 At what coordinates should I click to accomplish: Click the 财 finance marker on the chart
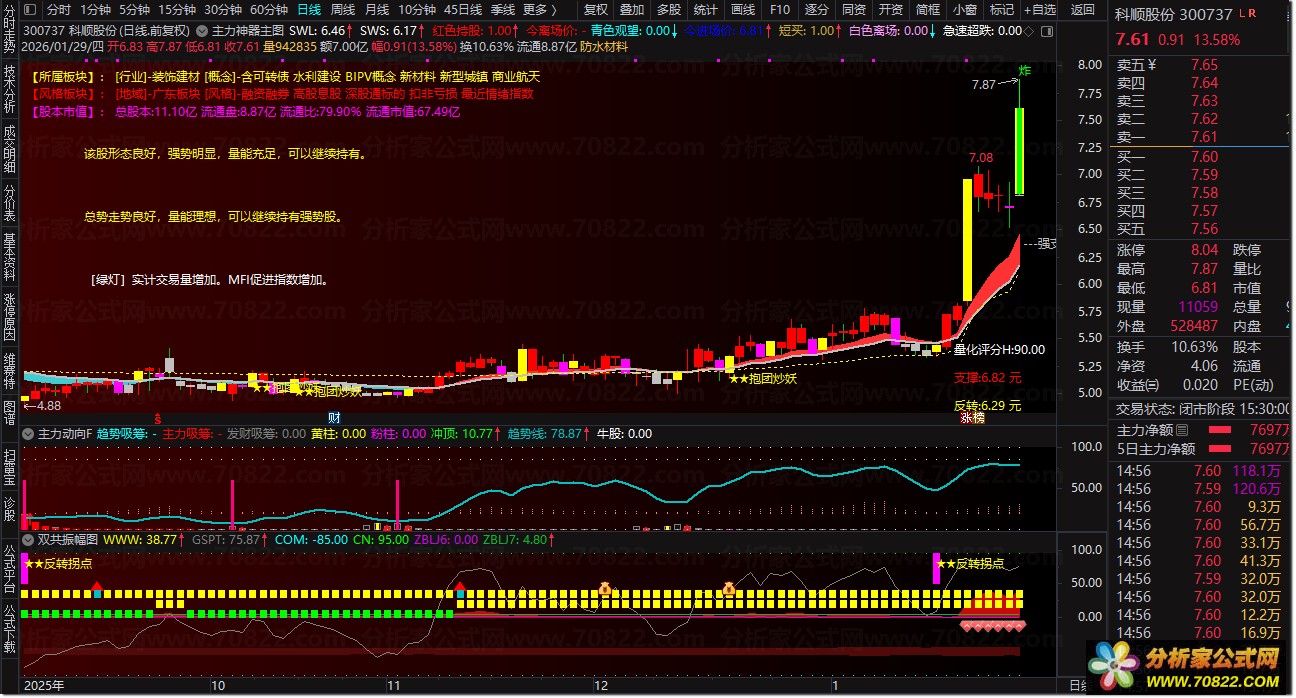coord(334,417)
